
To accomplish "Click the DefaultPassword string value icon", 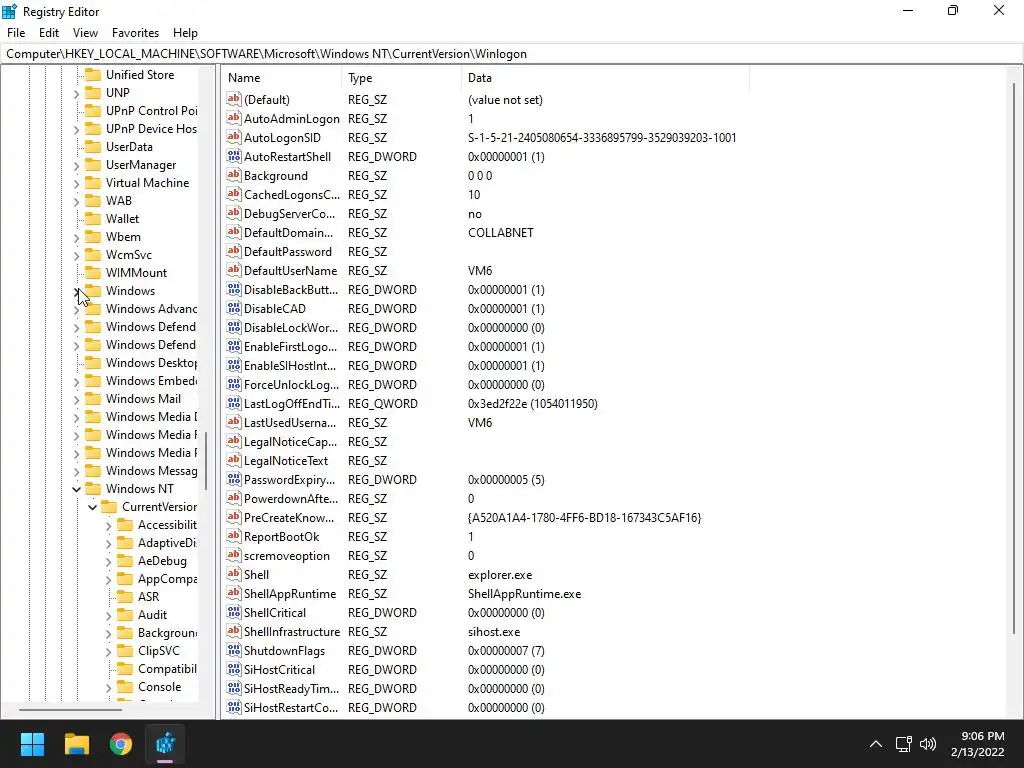I will pyautogui.click(x=233, y=251).
